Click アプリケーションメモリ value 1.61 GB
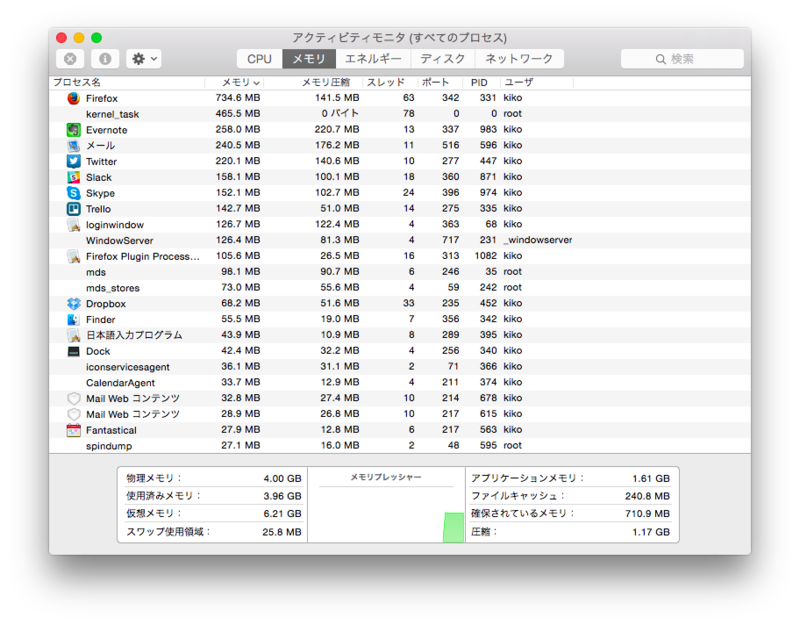This screenshot has height=625, width=800. coord(651,479)
